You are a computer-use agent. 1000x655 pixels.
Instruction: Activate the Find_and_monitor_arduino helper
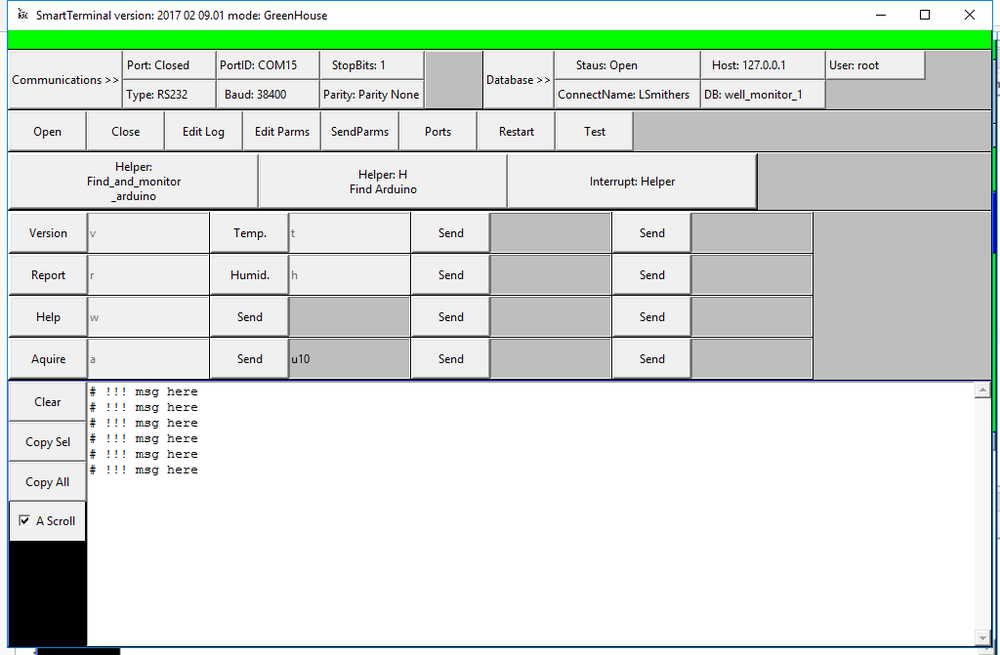point(133,180)
